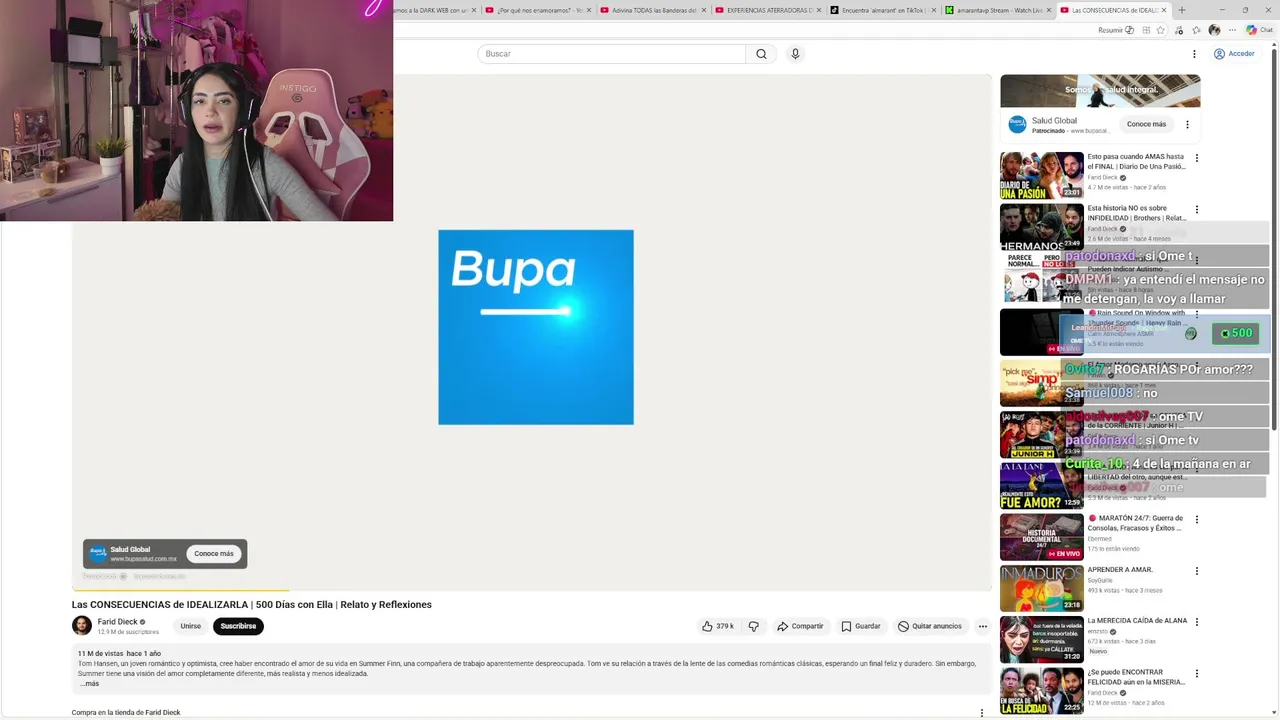
Task: Click the Buscar search field
Action: click(611, 54)
